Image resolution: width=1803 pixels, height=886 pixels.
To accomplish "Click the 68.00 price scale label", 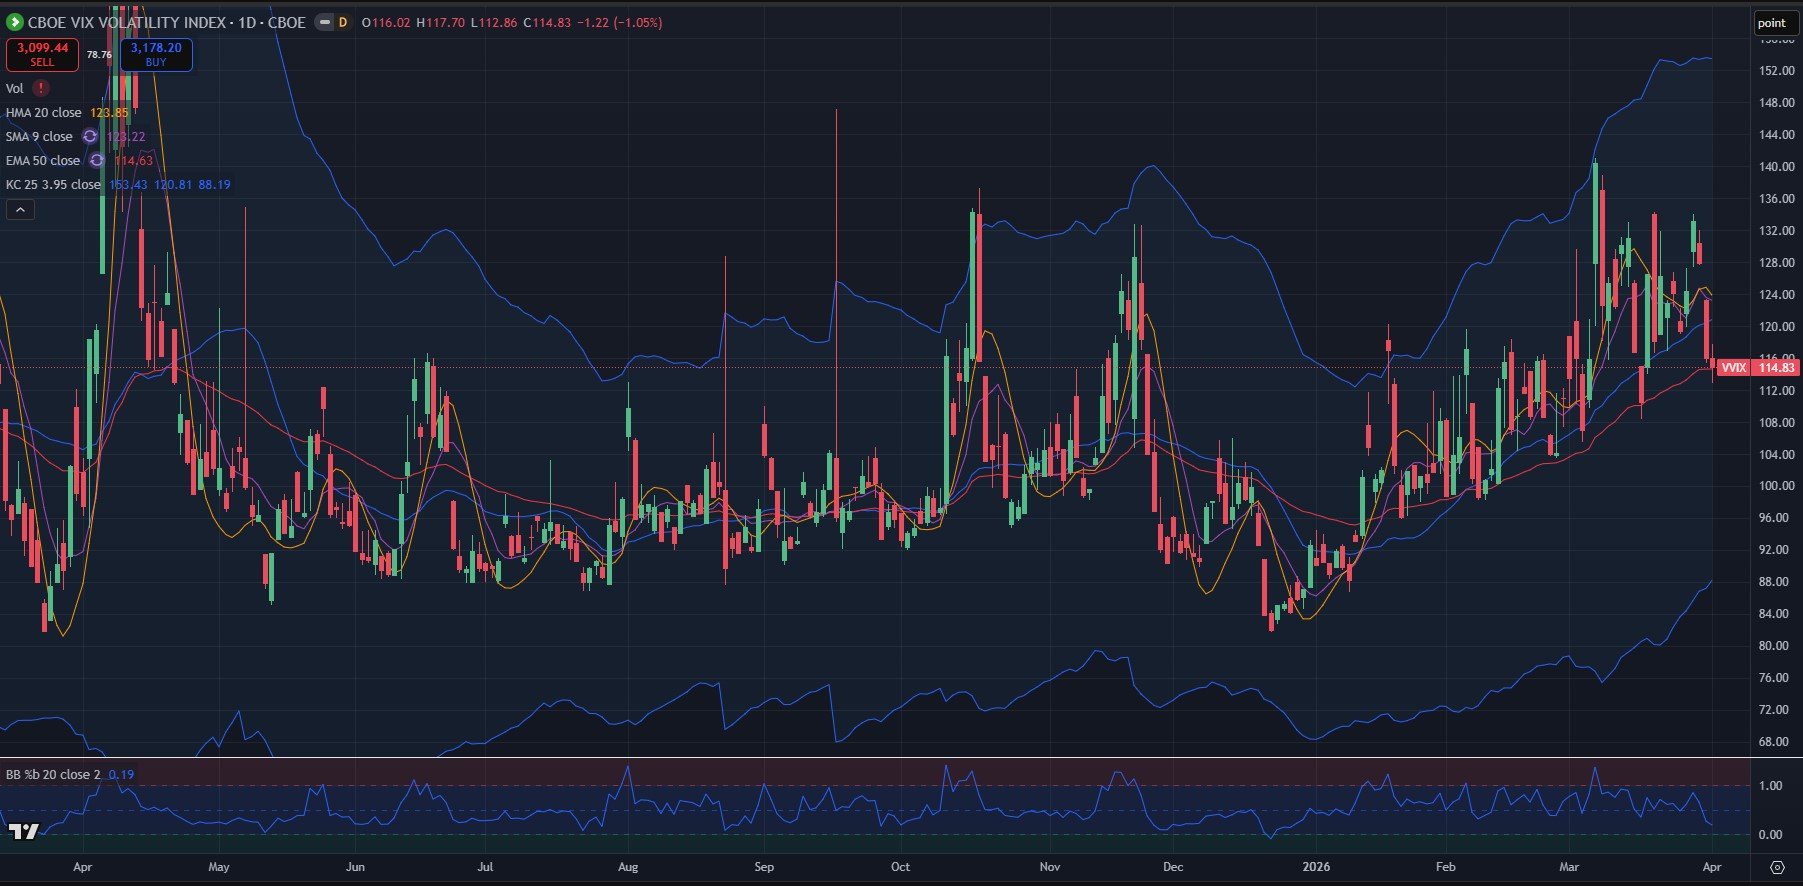I will coord(1774,742).
